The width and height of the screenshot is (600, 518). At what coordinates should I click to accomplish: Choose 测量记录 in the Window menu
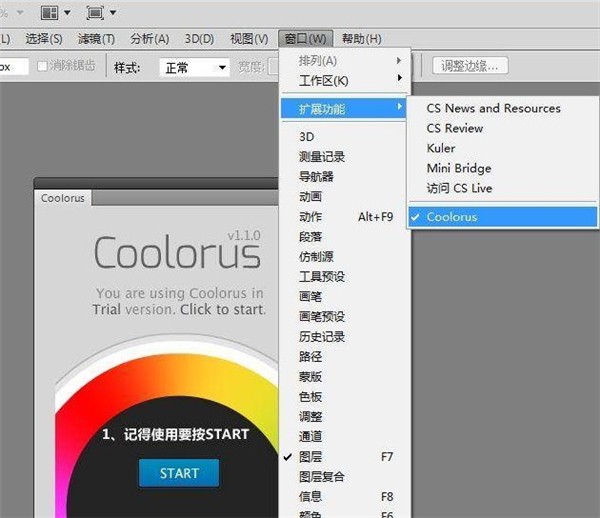click(x=346, y=156)
